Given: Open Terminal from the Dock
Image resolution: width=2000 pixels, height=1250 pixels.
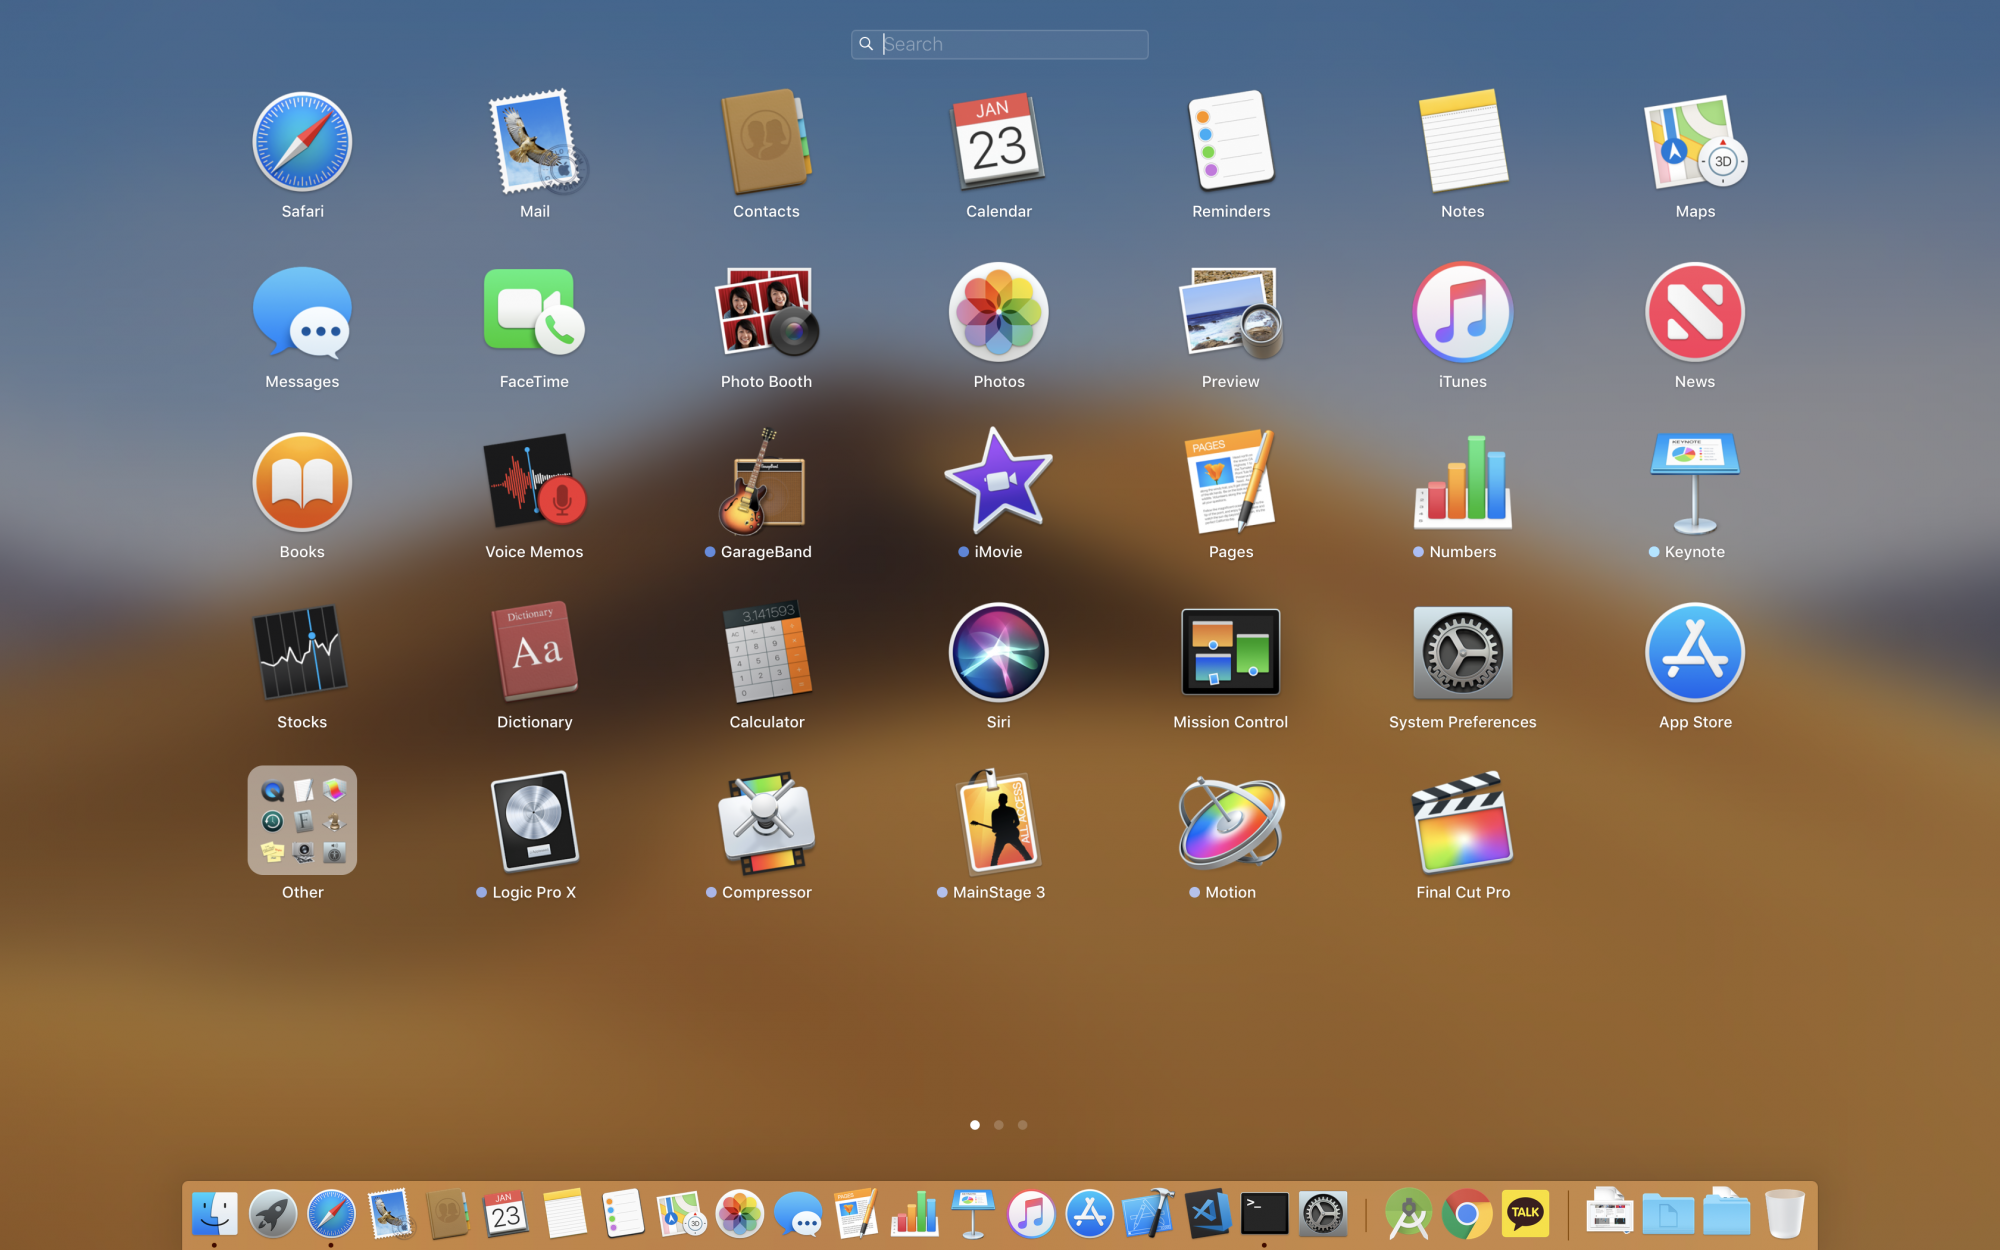Looking at the screenshot, I should (1264, 1214).
